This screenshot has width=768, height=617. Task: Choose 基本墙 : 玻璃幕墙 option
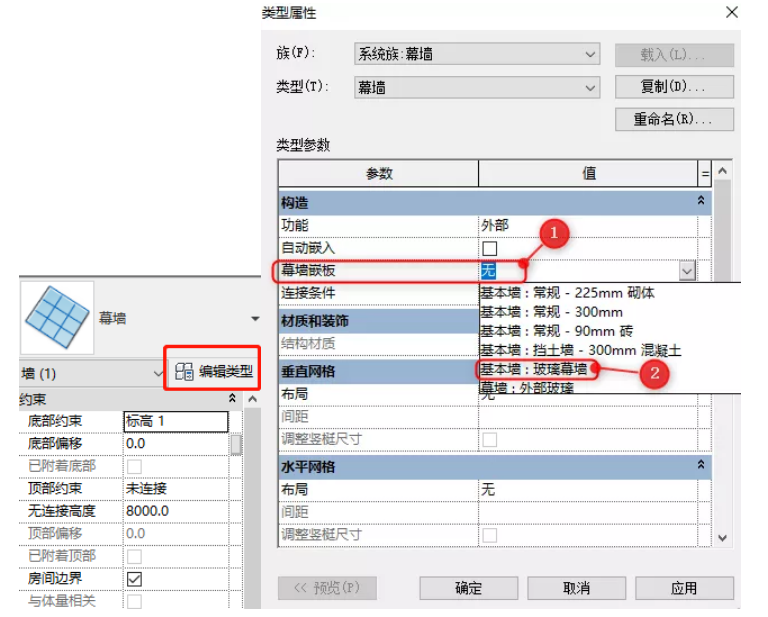[x=533, y=369]
